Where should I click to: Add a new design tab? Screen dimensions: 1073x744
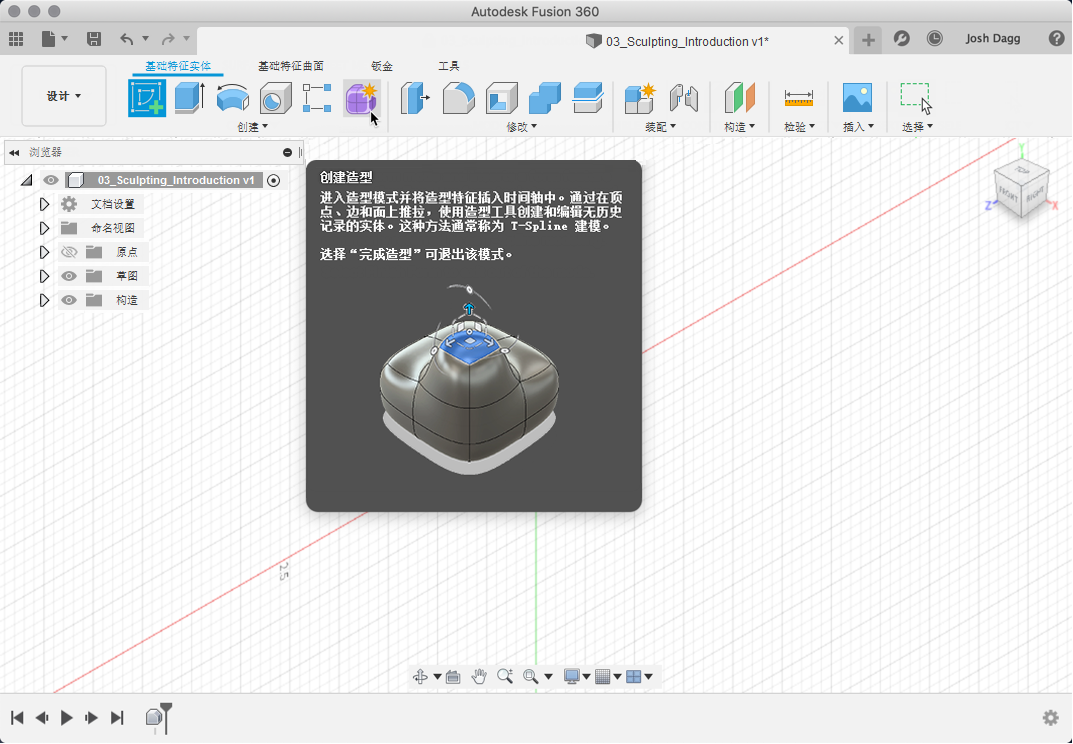point(868,40)
